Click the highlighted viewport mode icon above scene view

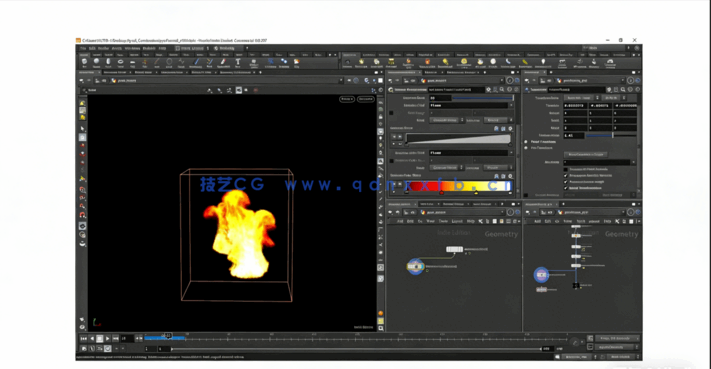tap(239, 90)
